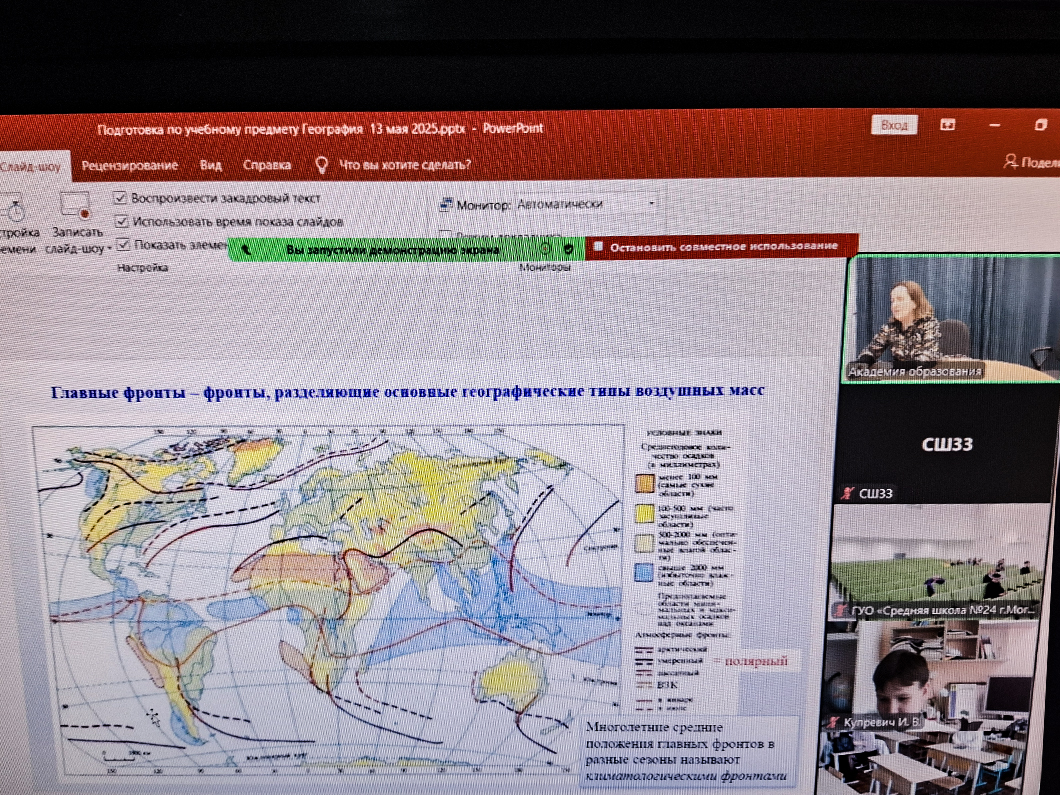Click the yellow '100-500 мм' legend swatch
The width and height of the screenshot is (1060, 795).
pos(645,514)
